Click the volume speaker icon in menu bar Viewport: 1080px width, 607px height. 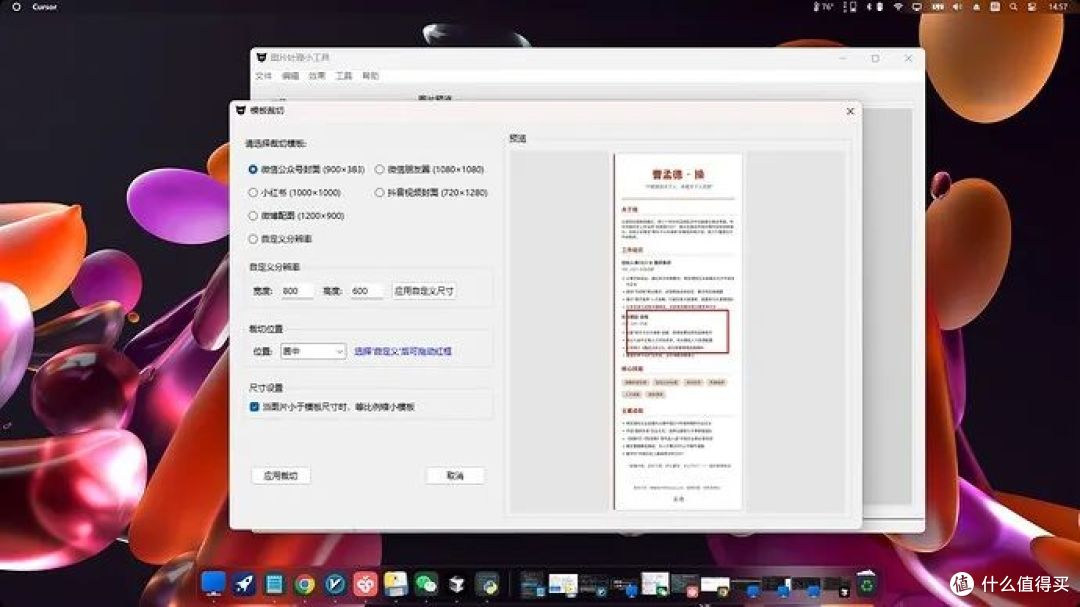(957, 7)
